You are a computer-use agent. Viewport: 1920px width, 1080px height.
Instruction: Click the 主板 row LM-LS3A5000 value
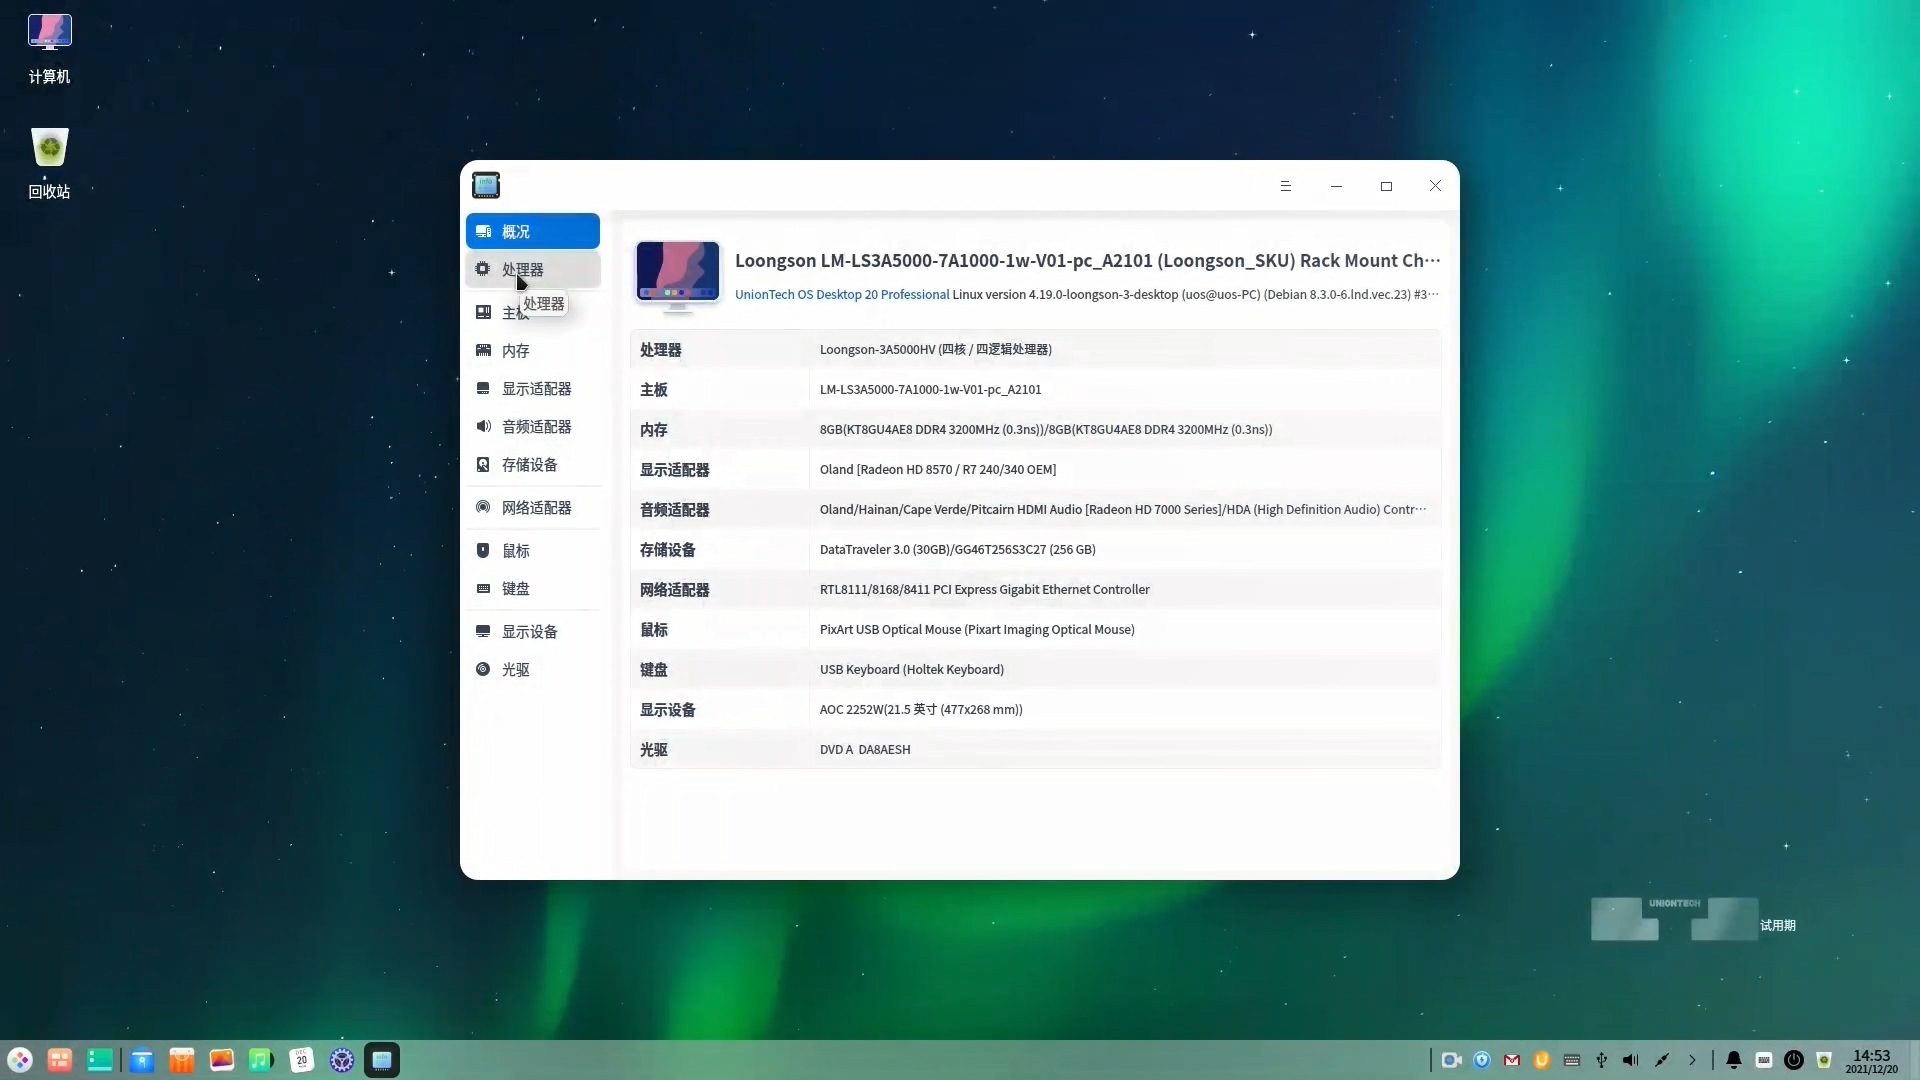(x=930, y=389)
